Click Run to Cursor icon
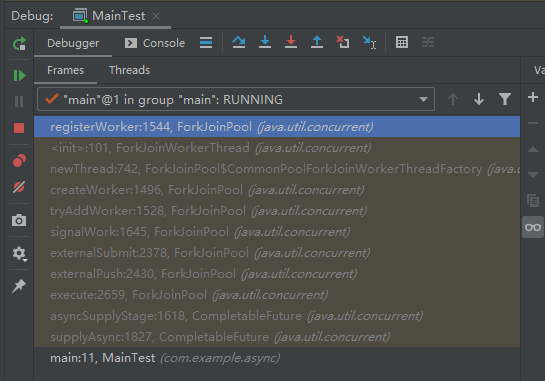This screenshot has width=545, height=381. [369, 42]
